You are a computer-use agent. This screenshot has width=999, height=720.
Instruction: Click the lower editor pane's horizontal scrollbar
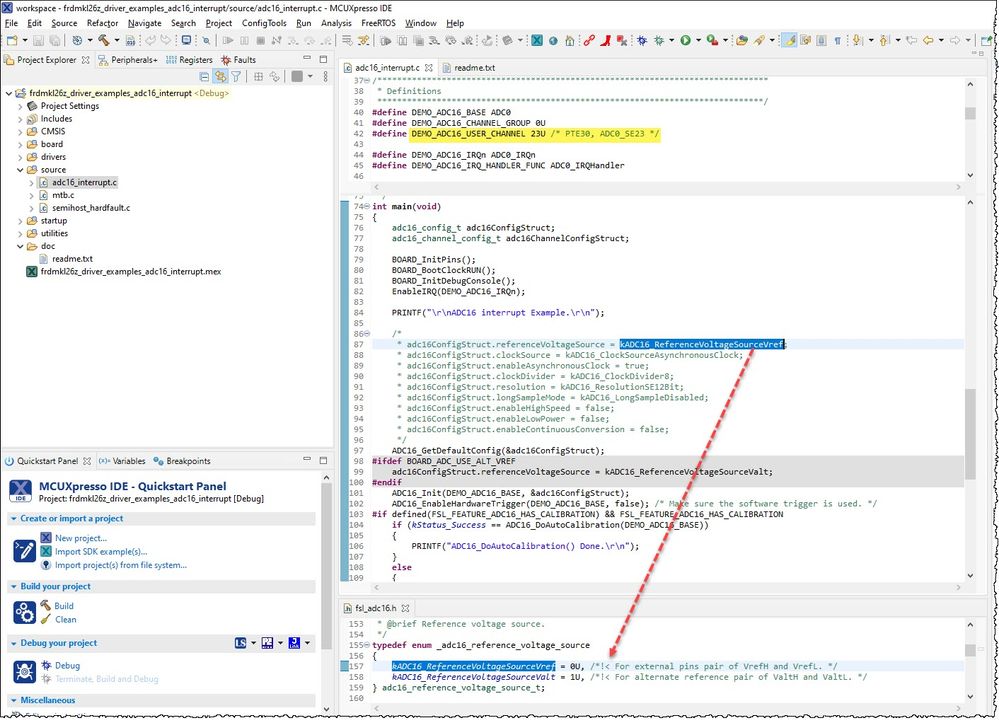click(x=665, y=708)
